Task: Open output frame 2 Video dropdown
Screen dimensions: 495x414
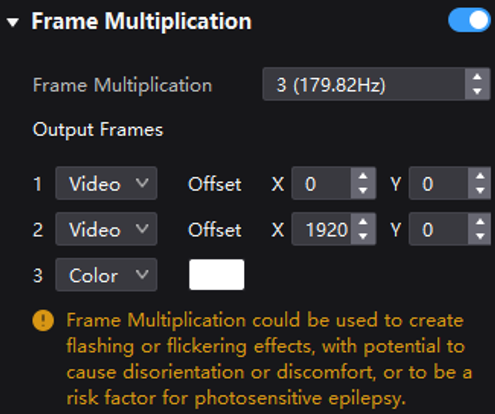Action: click(x=106, y=229)
